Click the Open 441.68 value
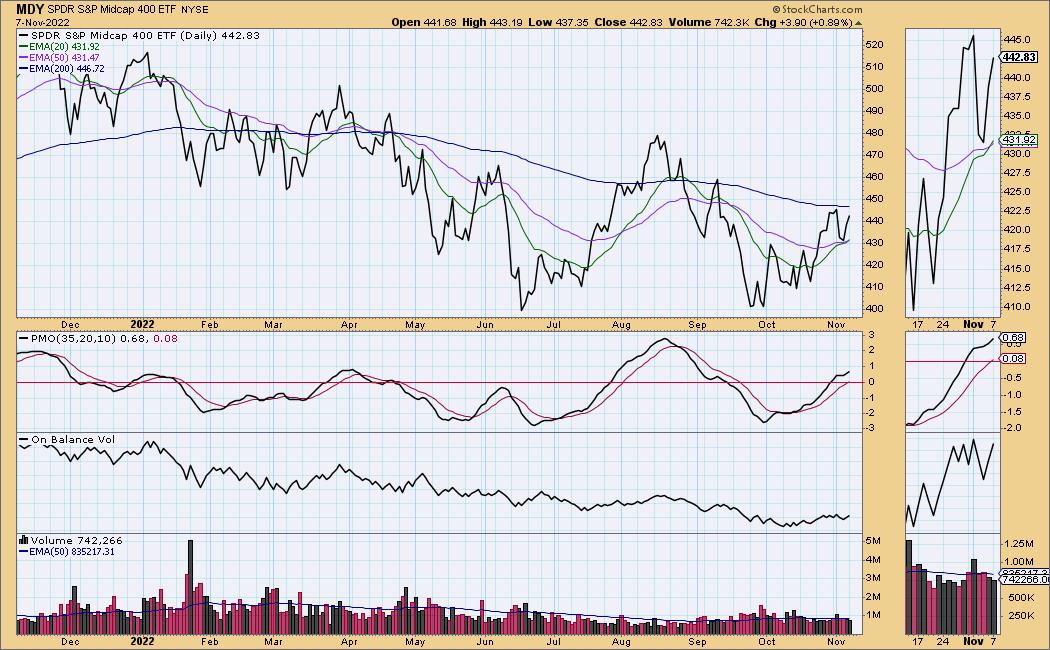The height and width of the screenshot is (650, 1050). (424, 22)
